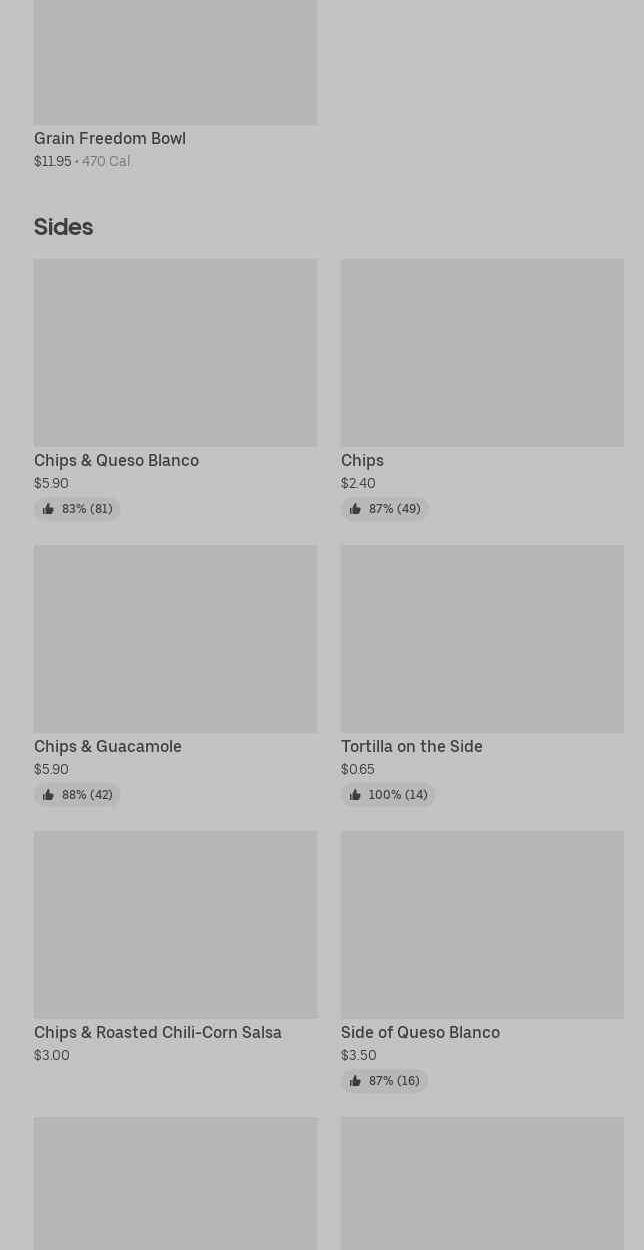Screen dimensions: 644x1250
Task: Open the Tortilla on the Side image
Action: 482,639
